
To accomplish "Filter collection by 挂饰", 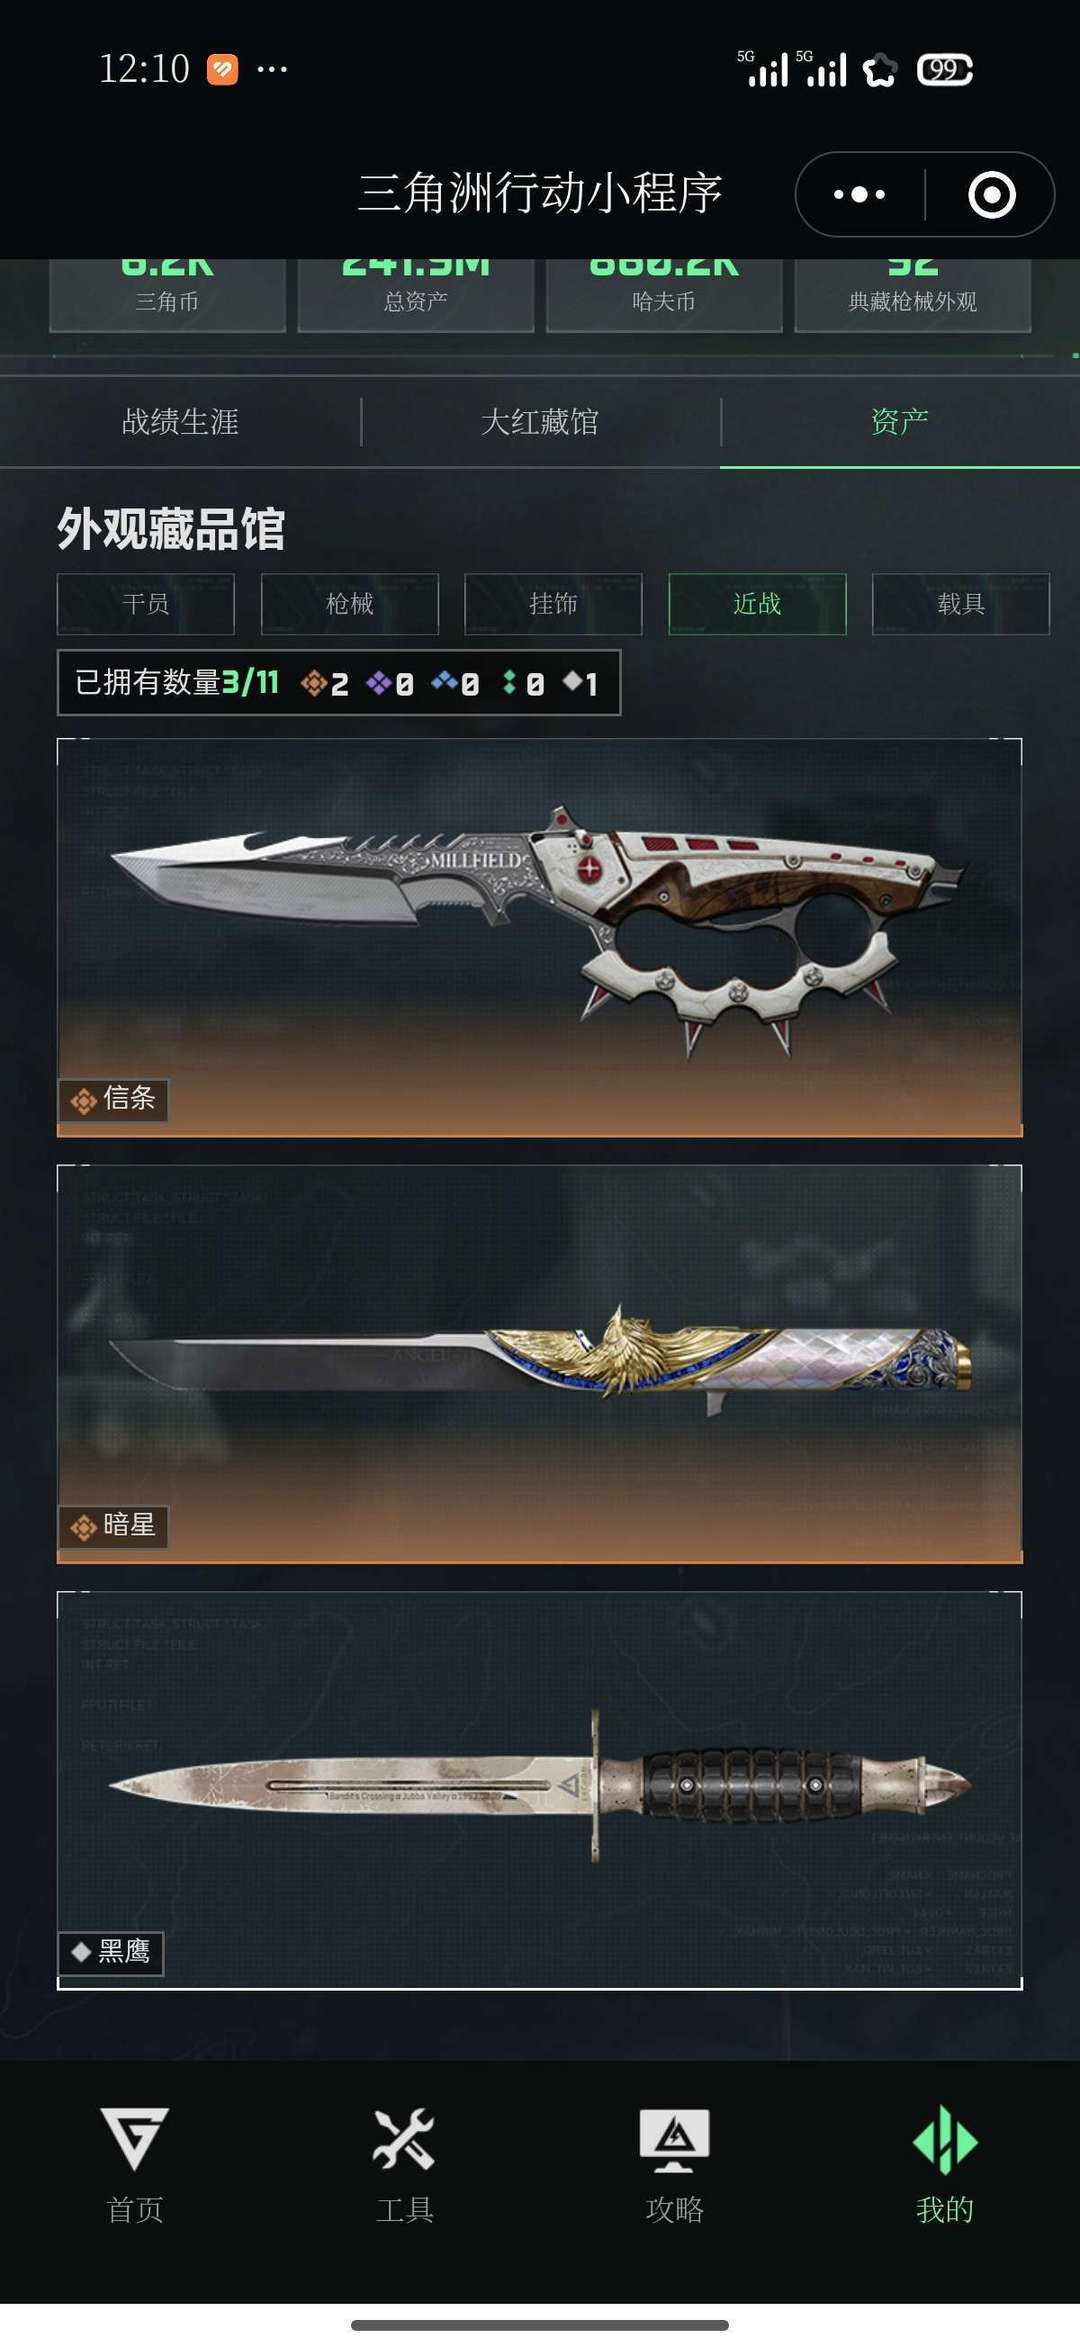I will coord(553,604).
